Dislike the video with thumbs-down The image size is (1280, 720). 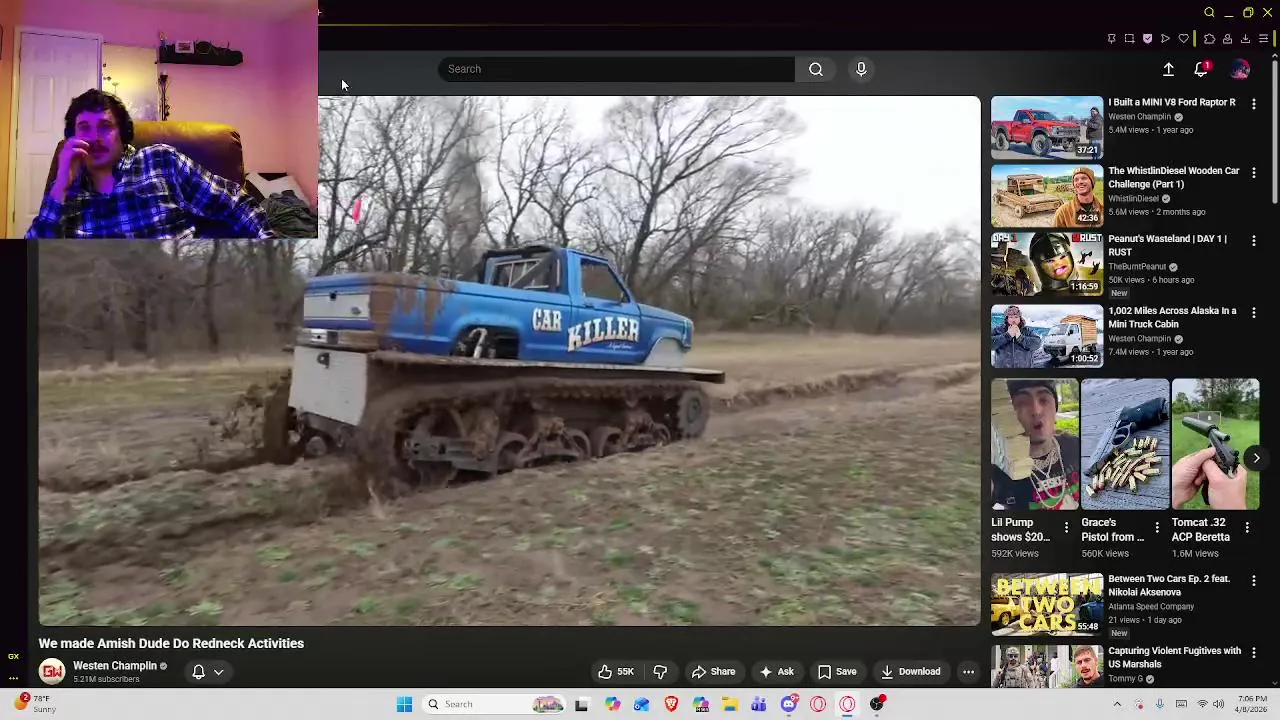(x=660, y=672)
